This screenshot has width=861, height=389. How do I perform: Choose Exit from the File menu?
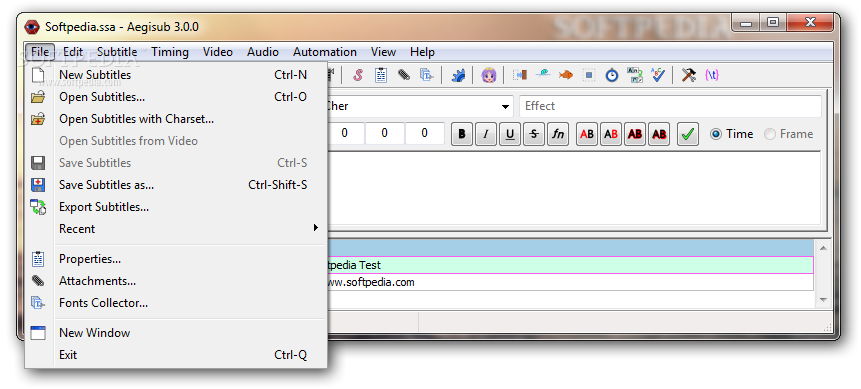[176, 355]
